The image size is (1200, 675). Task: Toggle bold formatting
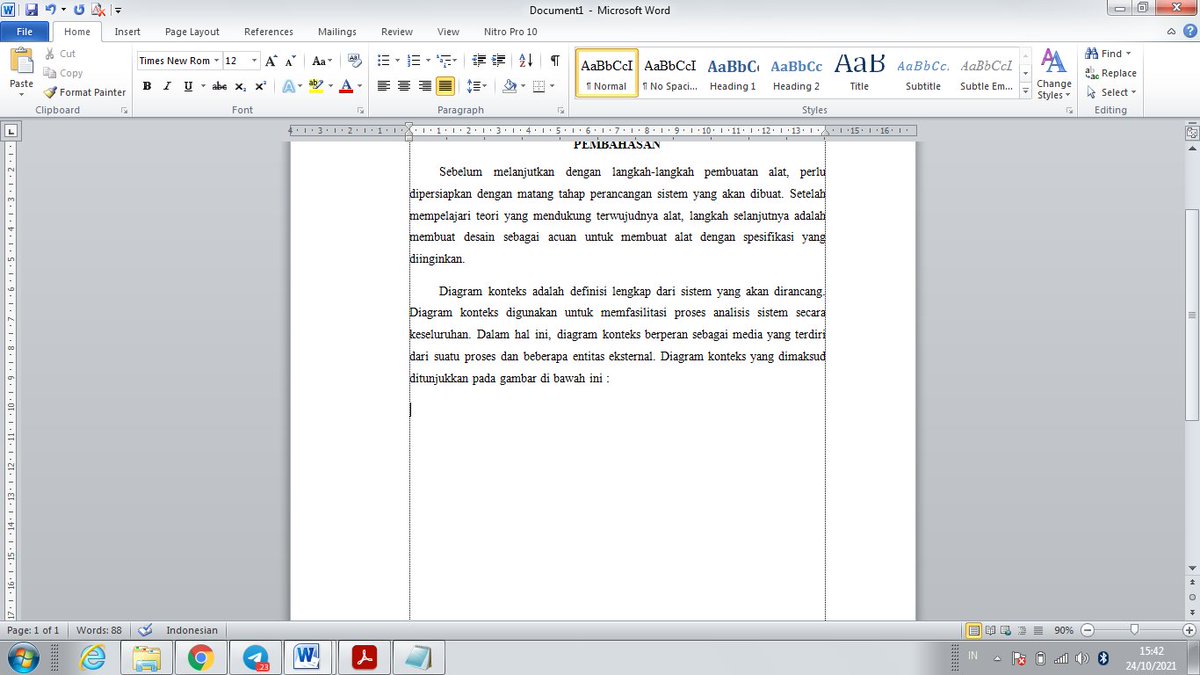coord(146,86)
